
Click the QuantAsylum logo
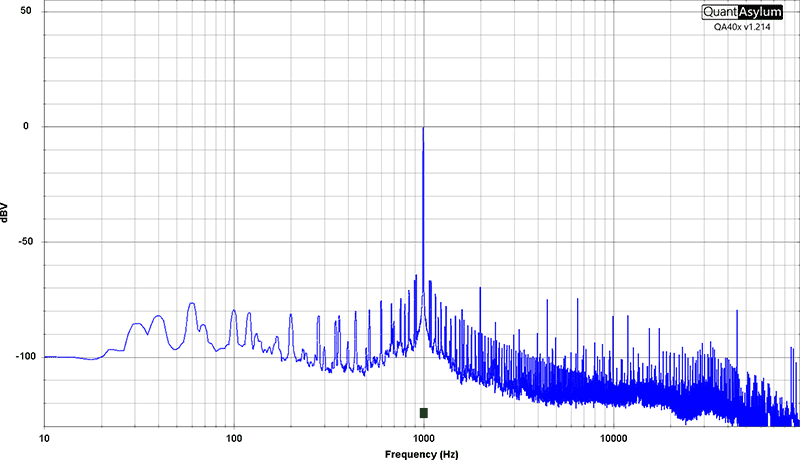[744, 13]
